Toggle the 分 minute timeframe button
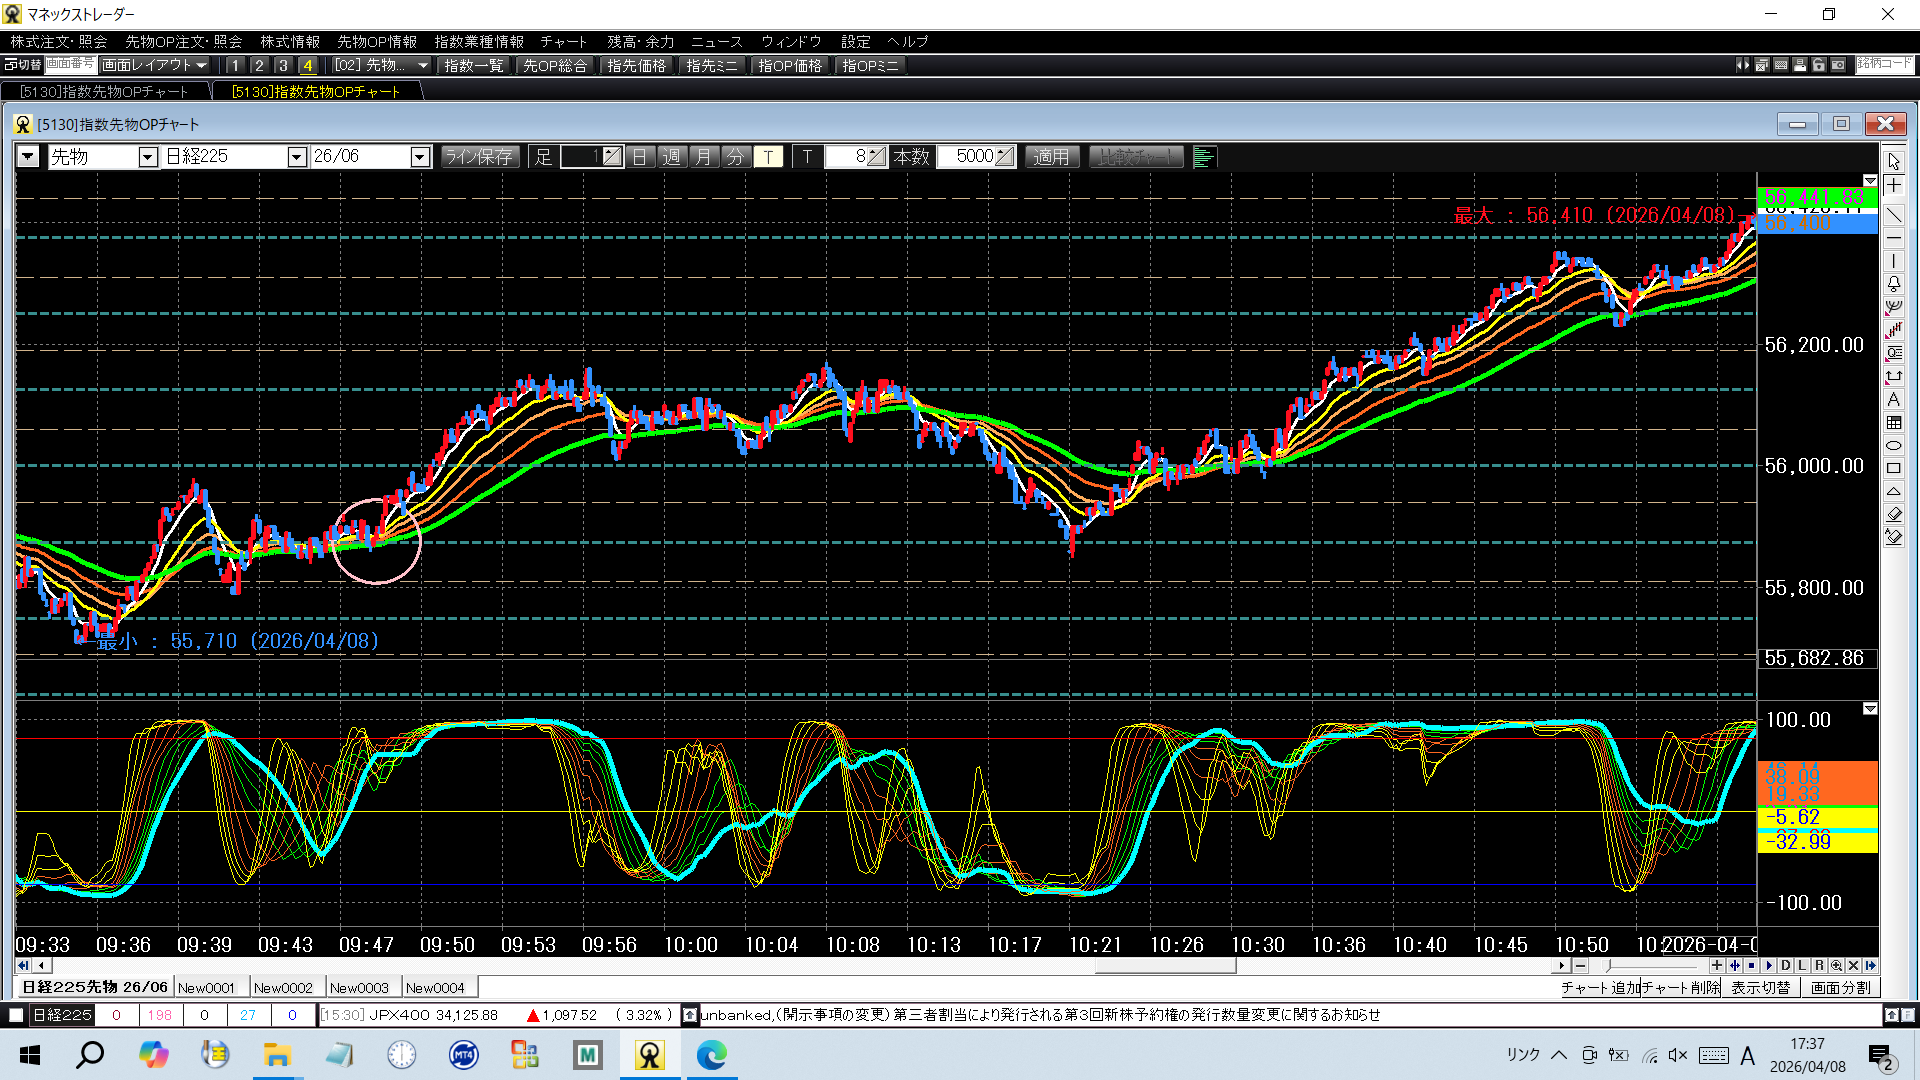The height and width of the screenshot is (1080, 1920). [735, 157]
